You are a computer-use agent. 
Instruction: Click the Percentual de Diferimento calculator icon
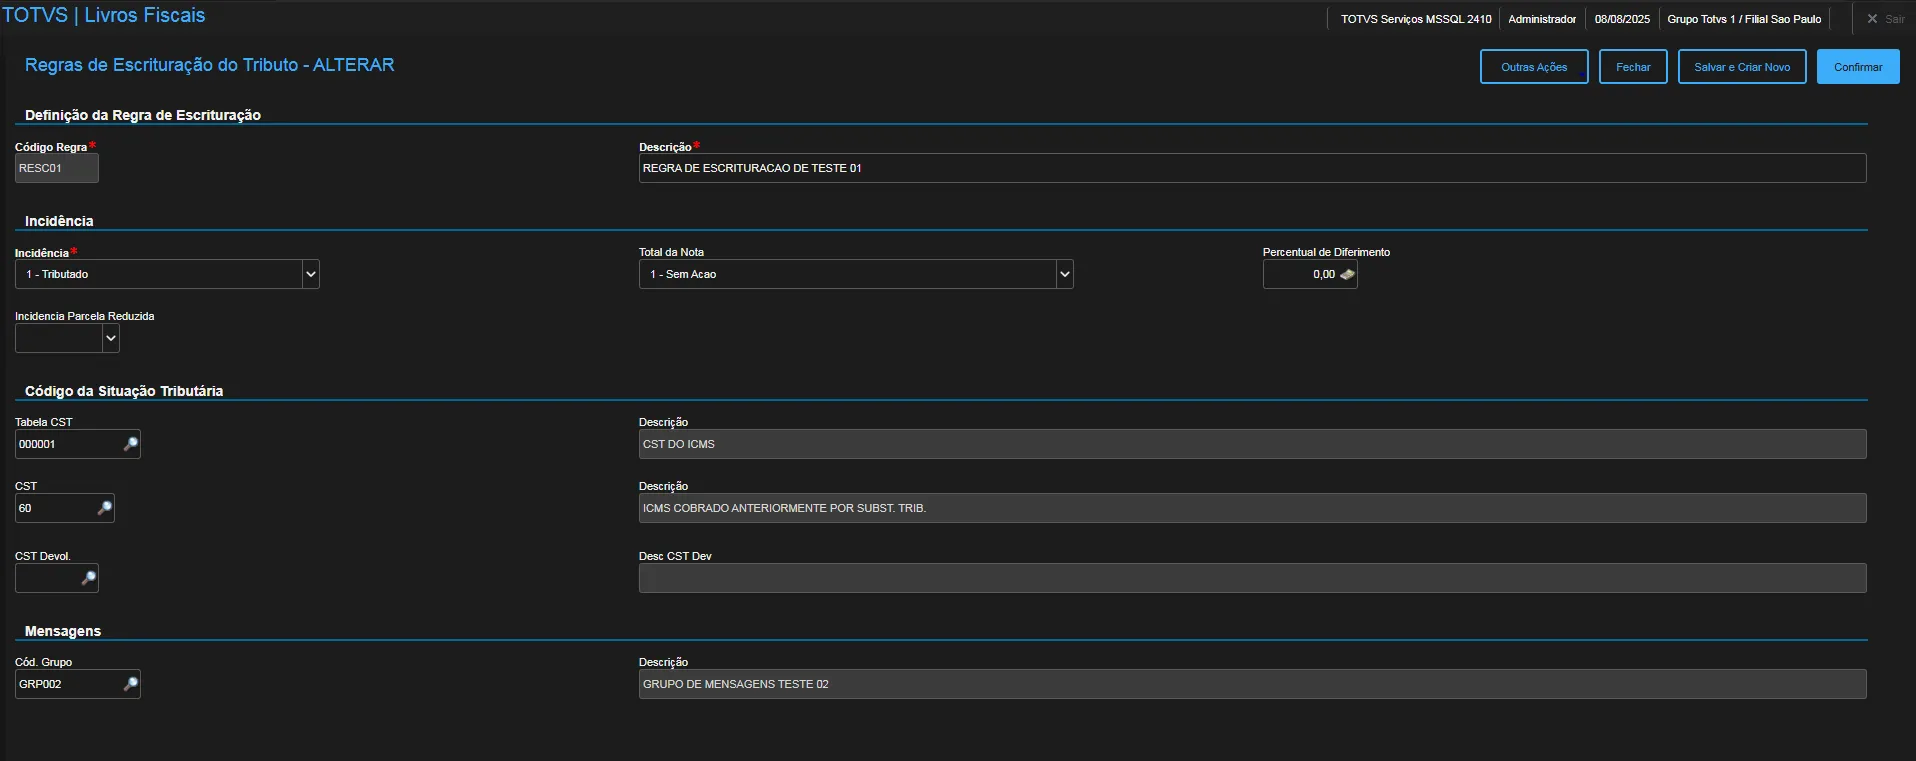[1347, 274]
